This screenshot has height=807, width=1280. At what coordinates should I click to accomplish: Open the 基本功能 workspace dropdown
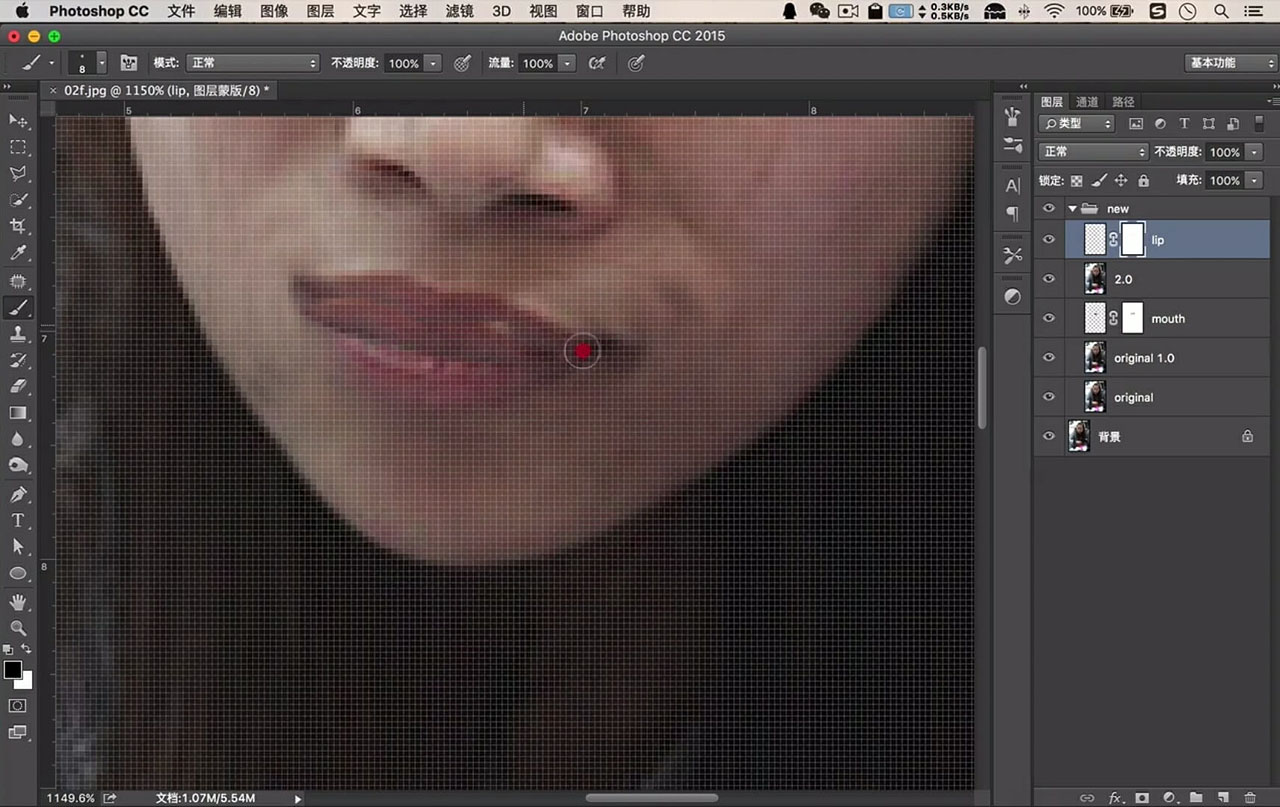[1229, 63]
